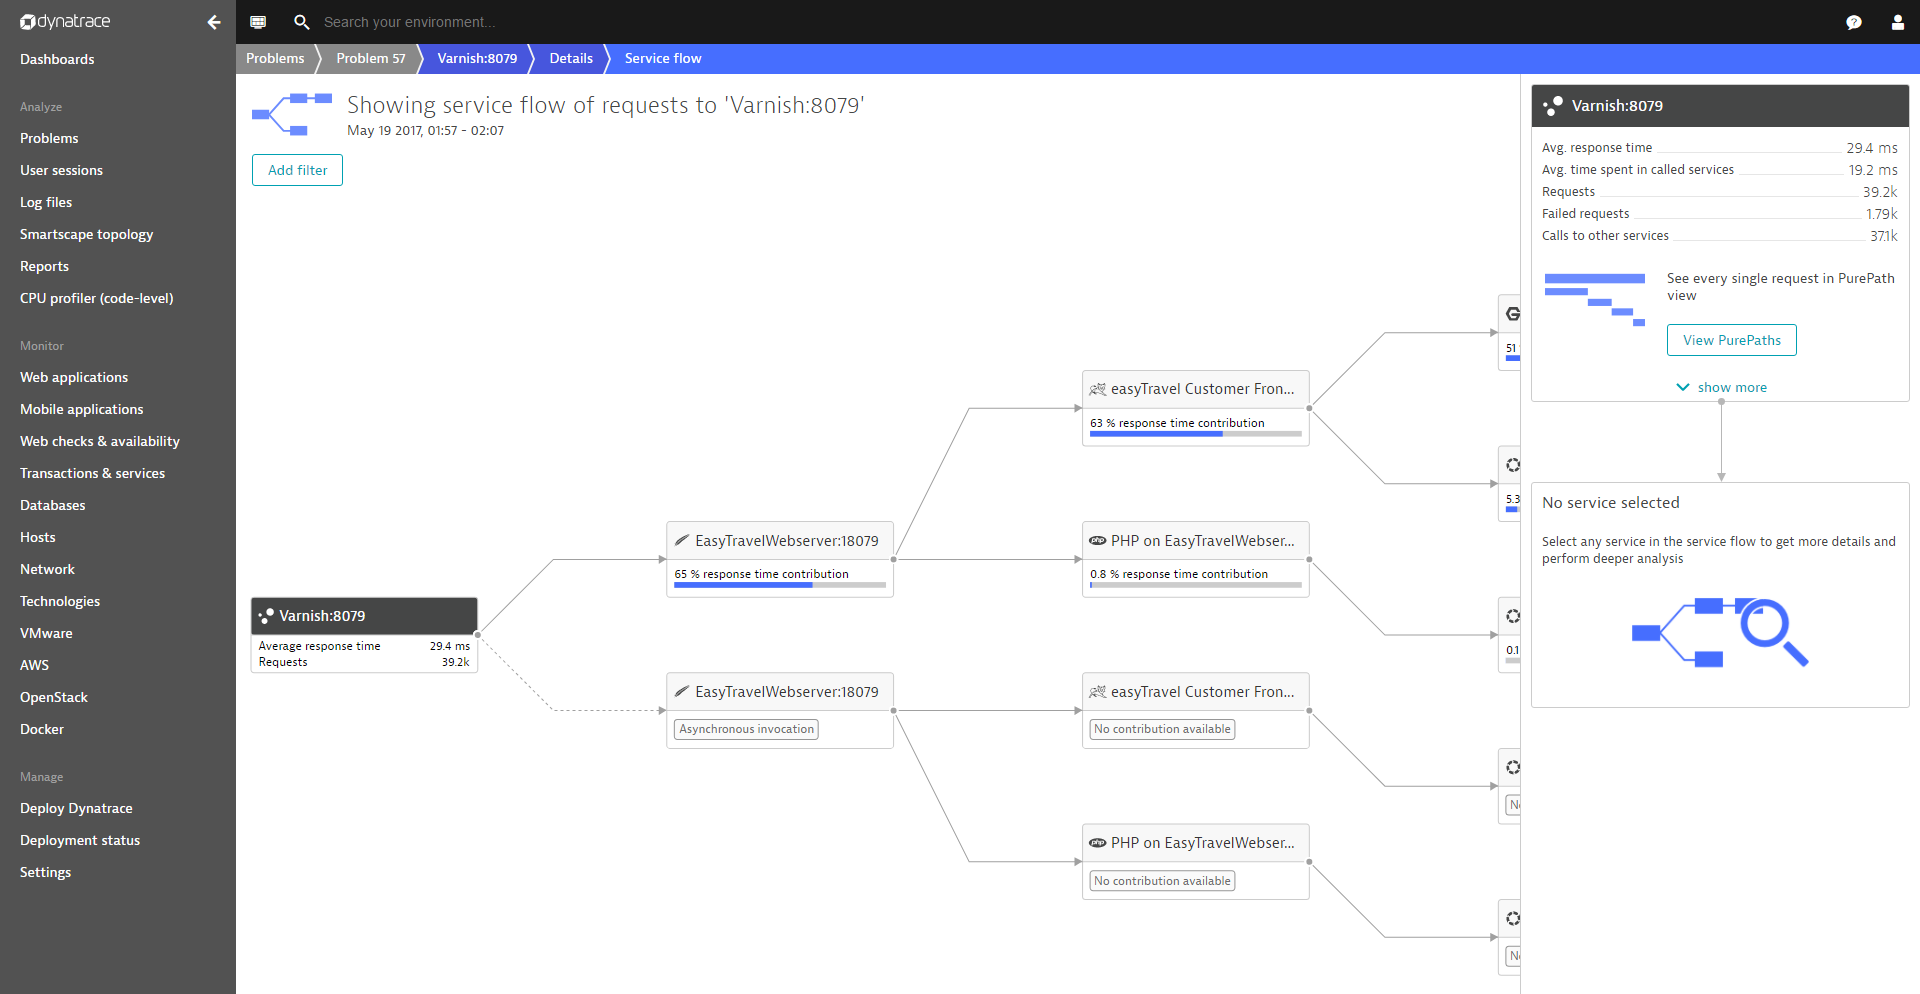Open Technologies in the sidebar
The image size is (1920, 994).
tap(60, 602)
